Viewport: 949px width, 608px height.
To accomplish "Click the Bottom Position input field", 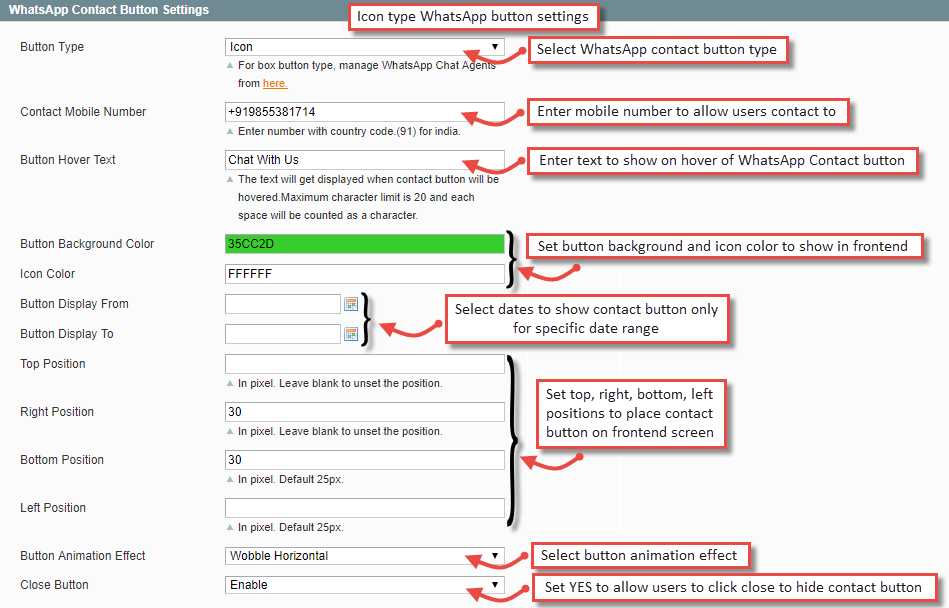I will tap(364, 460).
